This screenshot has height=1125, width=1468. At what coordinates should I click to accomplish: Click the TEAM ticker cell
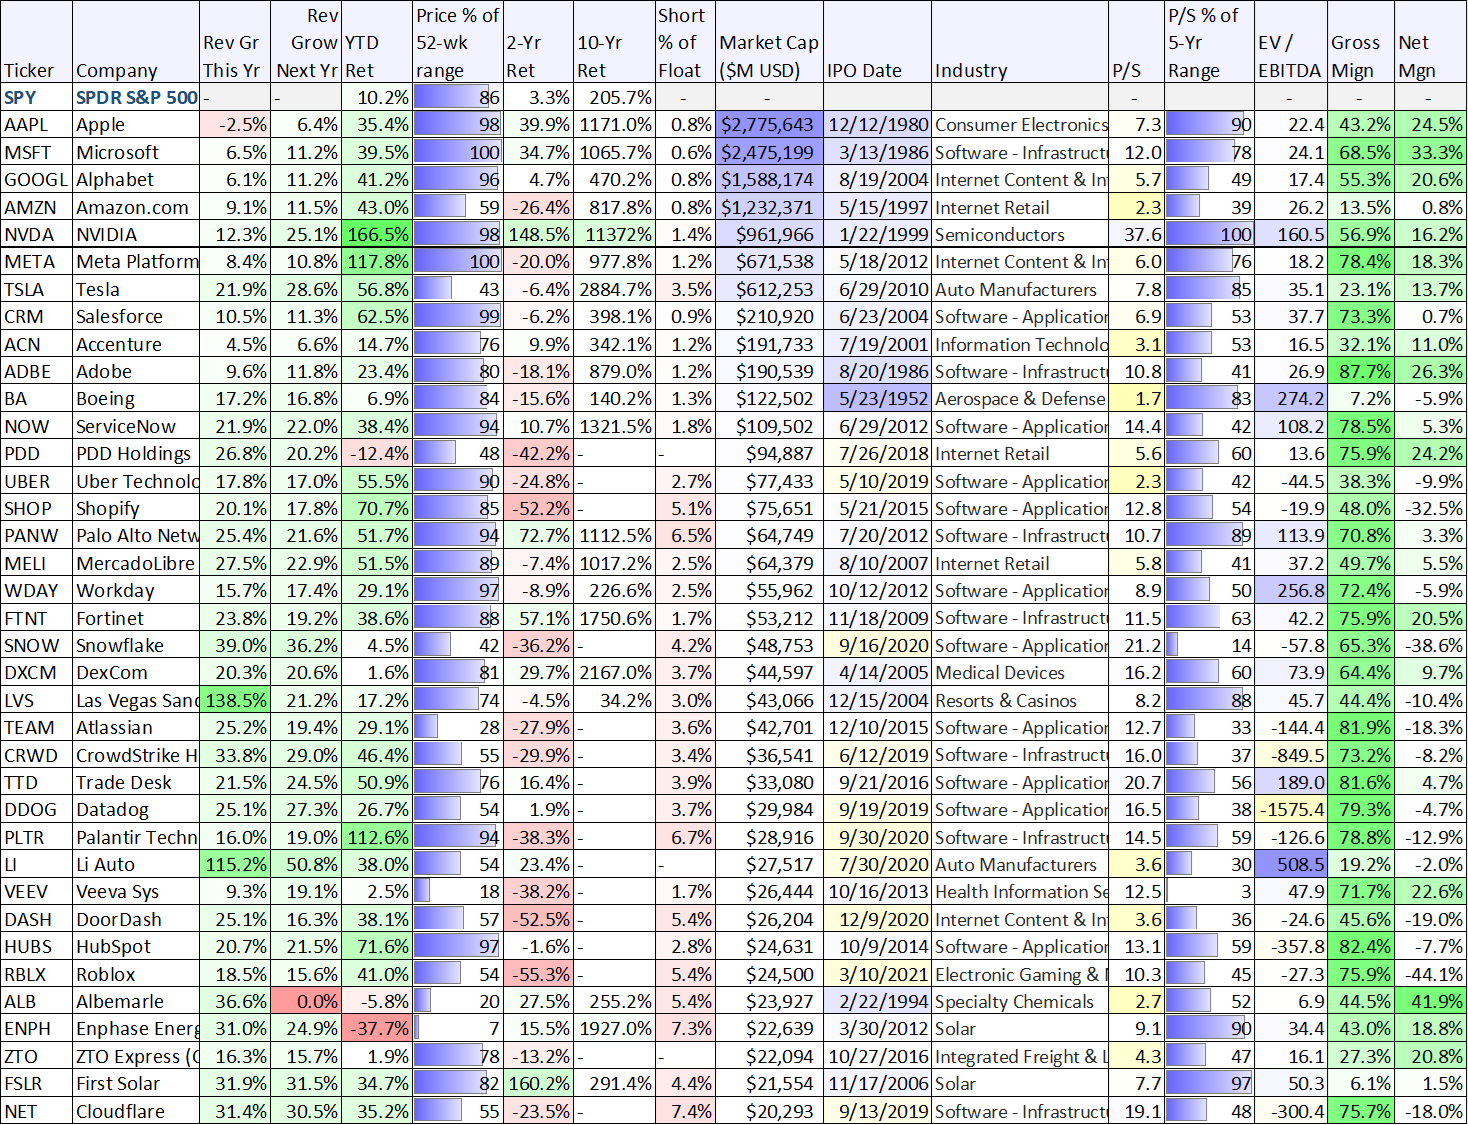pyautogui.click(x=36, y=728)
